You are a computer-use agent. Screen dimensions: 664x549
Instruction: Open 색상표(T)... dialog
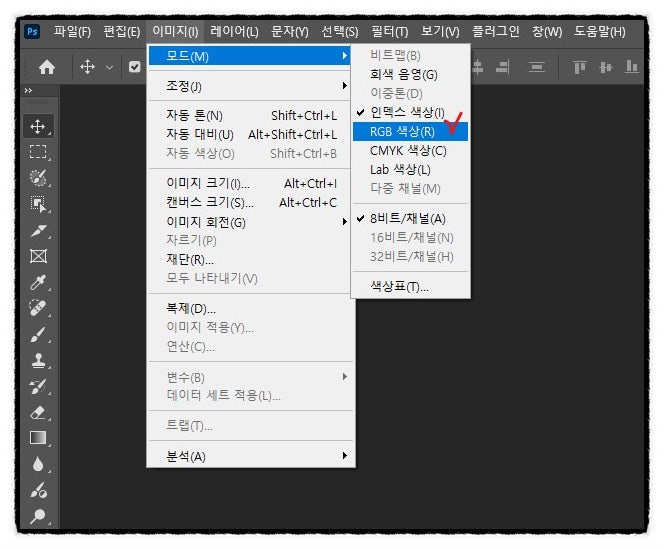(410, 287)
